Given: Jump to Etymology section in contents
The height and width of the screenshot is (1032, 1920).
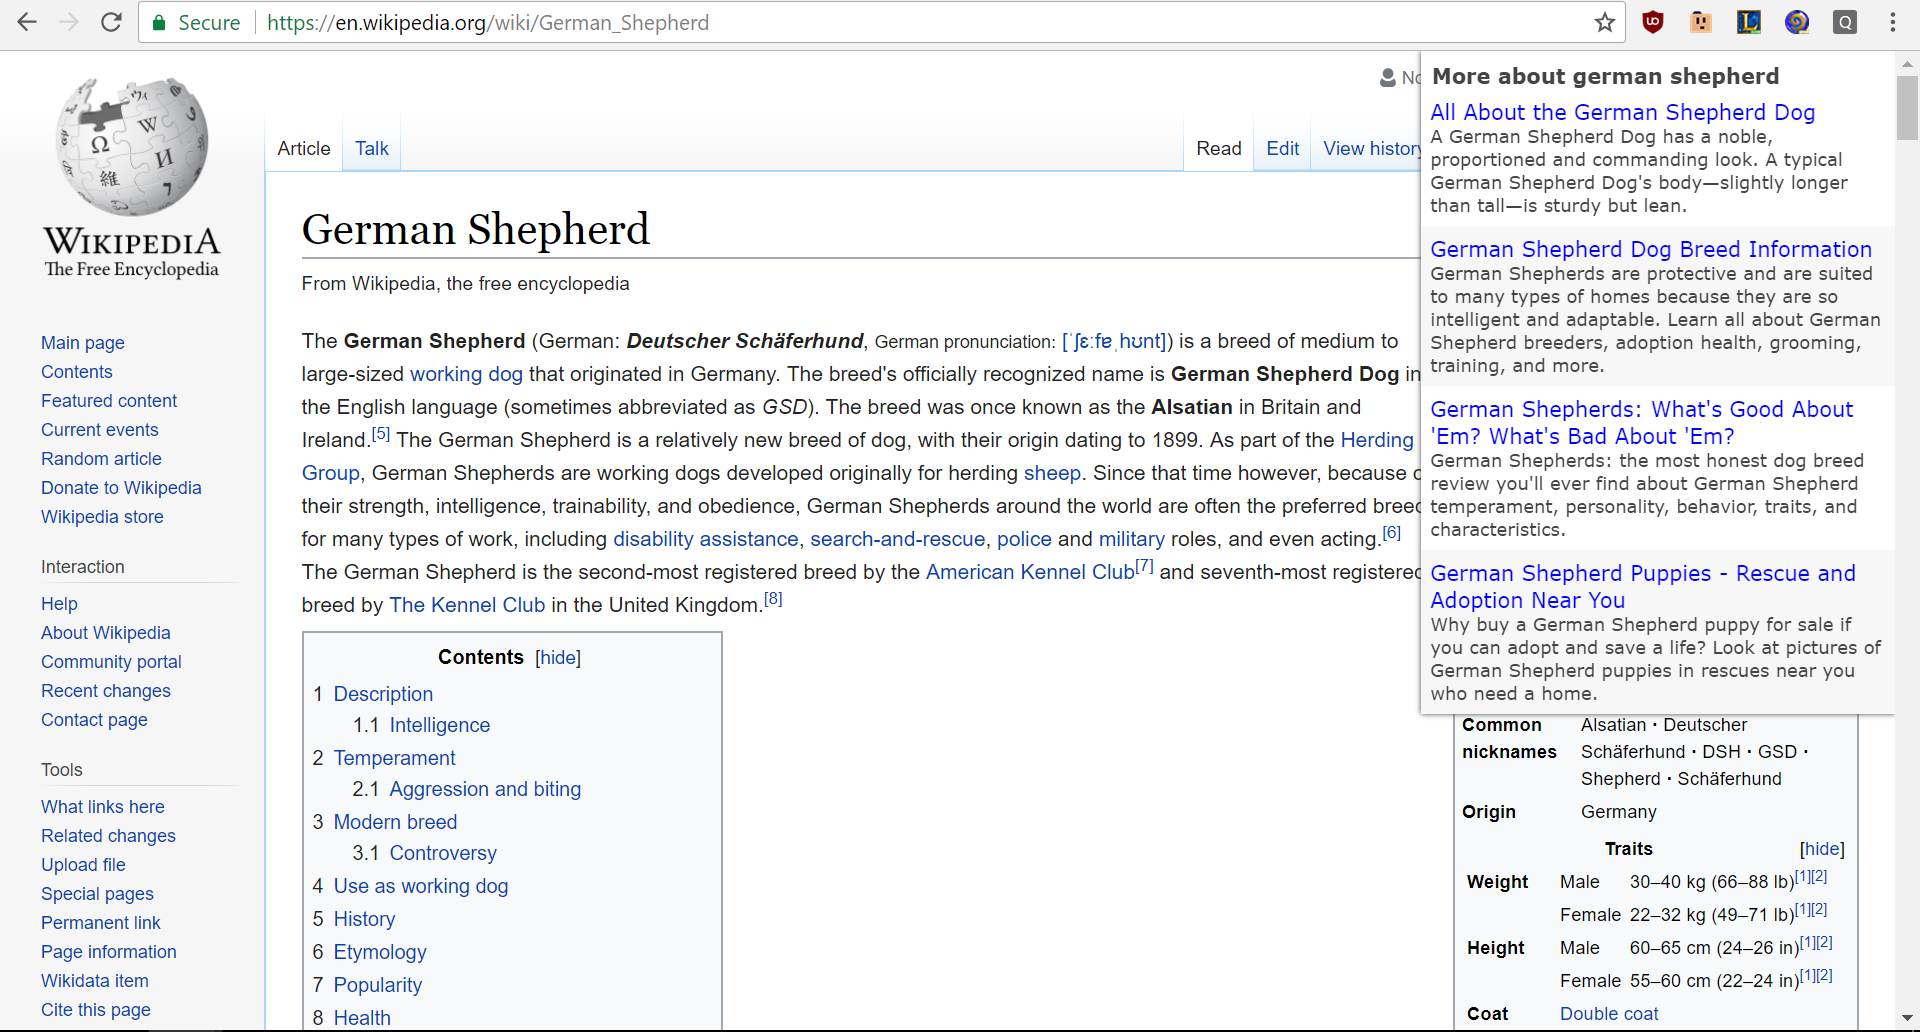Looking at the screenshot, I should pos(380,952).
